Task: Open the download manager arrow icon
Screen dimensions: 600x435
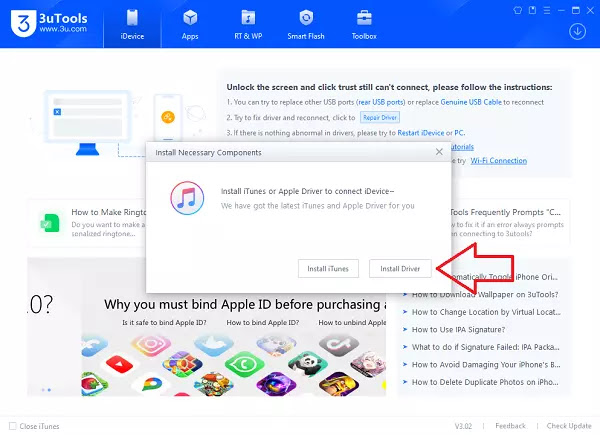Action: pos(577,31)
